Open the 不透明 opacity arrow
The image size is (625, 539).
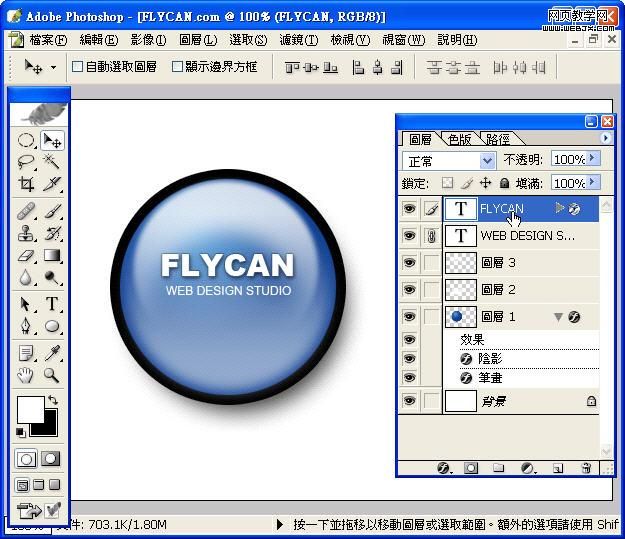(x=593, y=159)
